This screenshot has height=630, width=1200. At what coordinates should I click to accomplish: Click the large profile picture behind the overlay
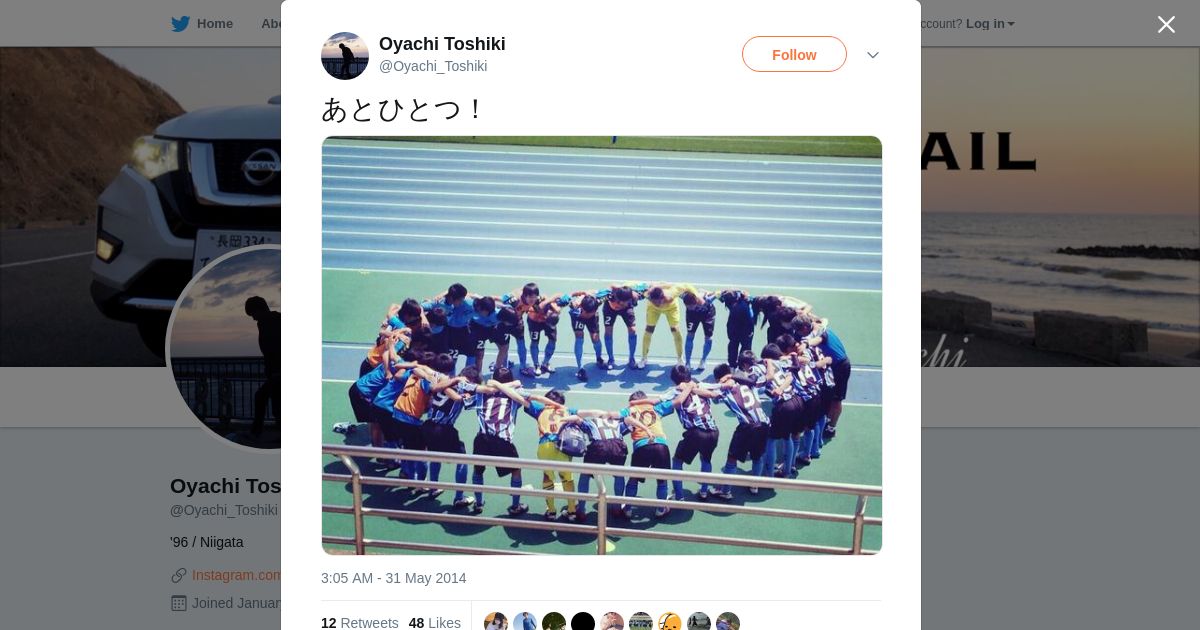[x=225, y=348]
